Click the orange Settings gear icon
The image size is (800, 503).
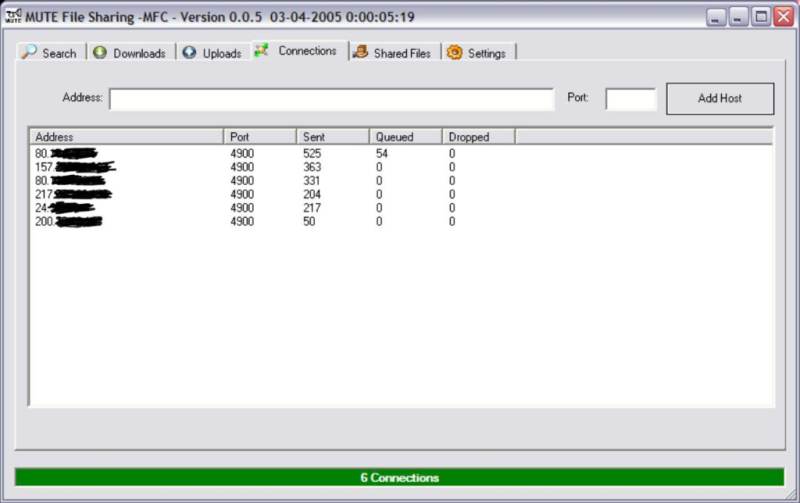pyautogui.click(x=455, y=52)
